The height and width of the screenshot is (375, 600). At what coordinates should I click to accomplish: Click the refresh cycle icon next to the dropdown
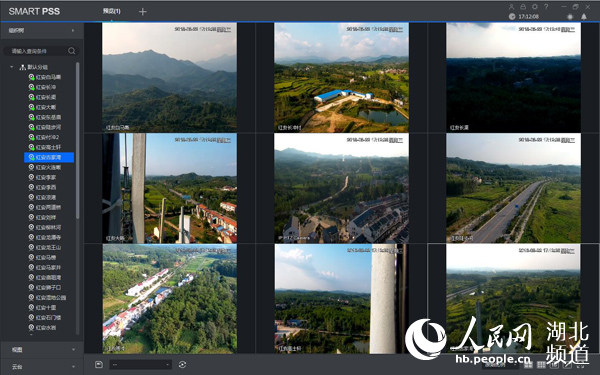pyautogui.click(x=182, y=364)
